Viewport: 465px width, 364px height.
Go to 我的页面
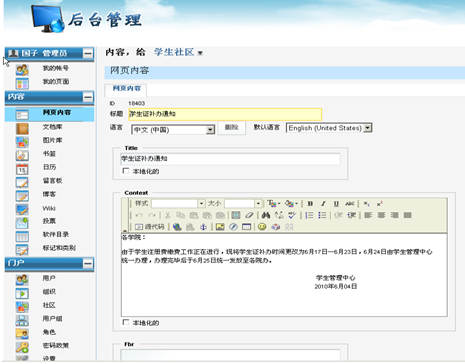coord(56,81)
